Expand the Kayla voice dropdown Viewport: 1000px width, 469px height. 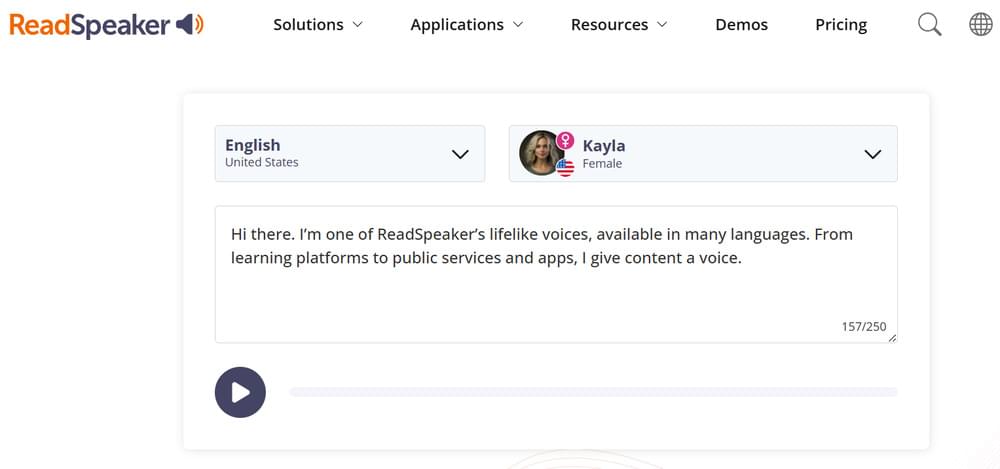click(703, 154)
